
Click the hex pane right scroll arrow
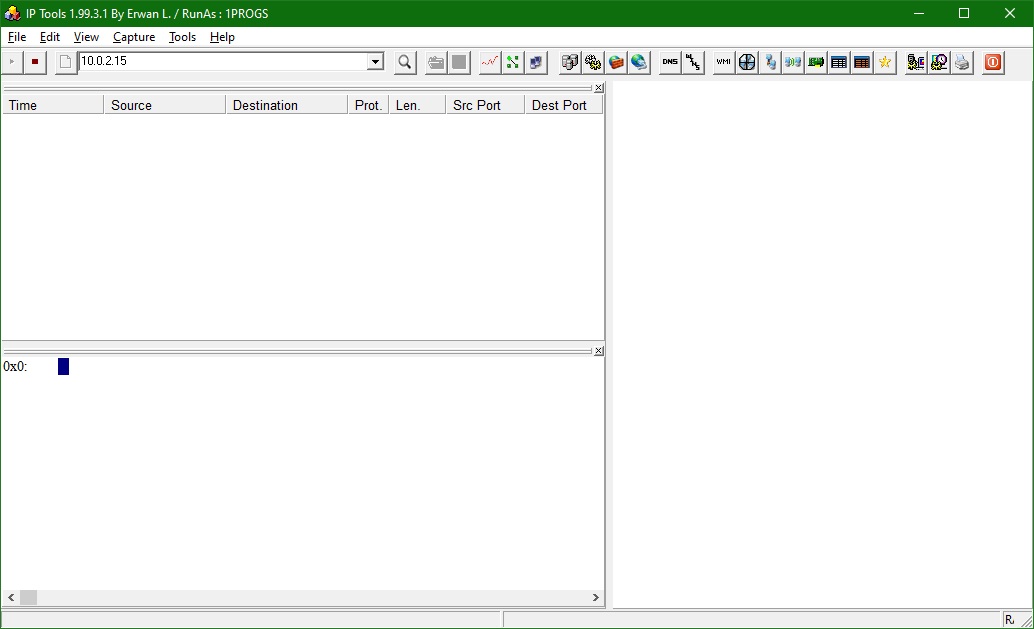(x=595, y=597)
